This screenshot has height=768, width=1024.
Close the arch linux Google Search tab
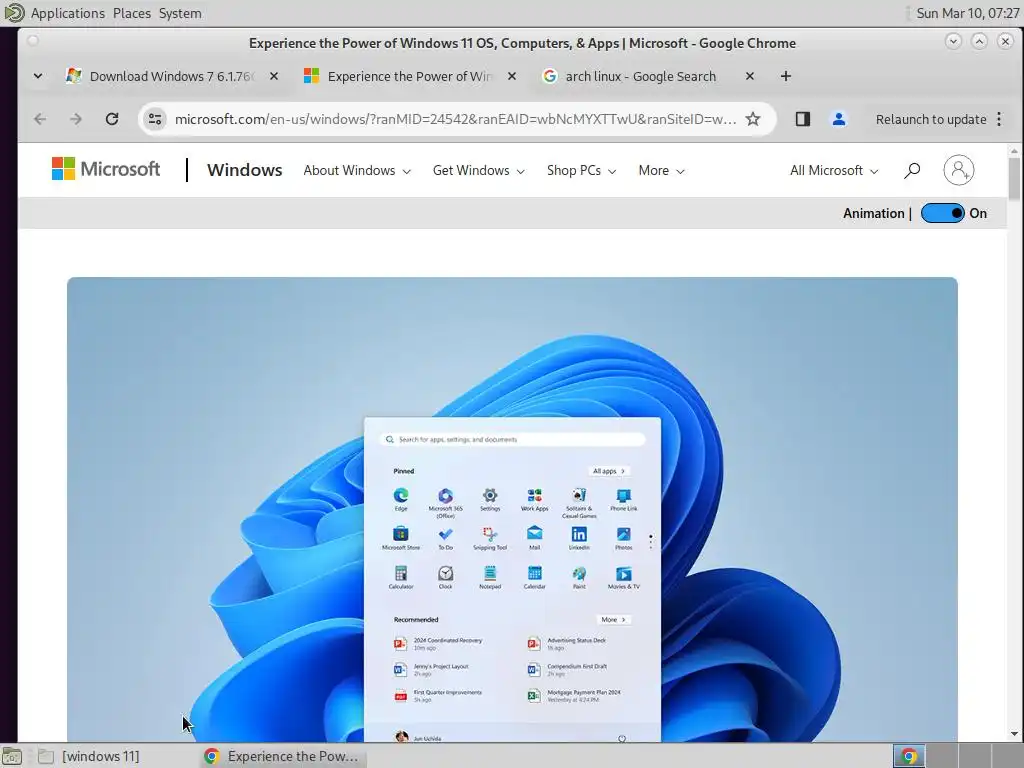pyautogui.click(x=750, y=76)
